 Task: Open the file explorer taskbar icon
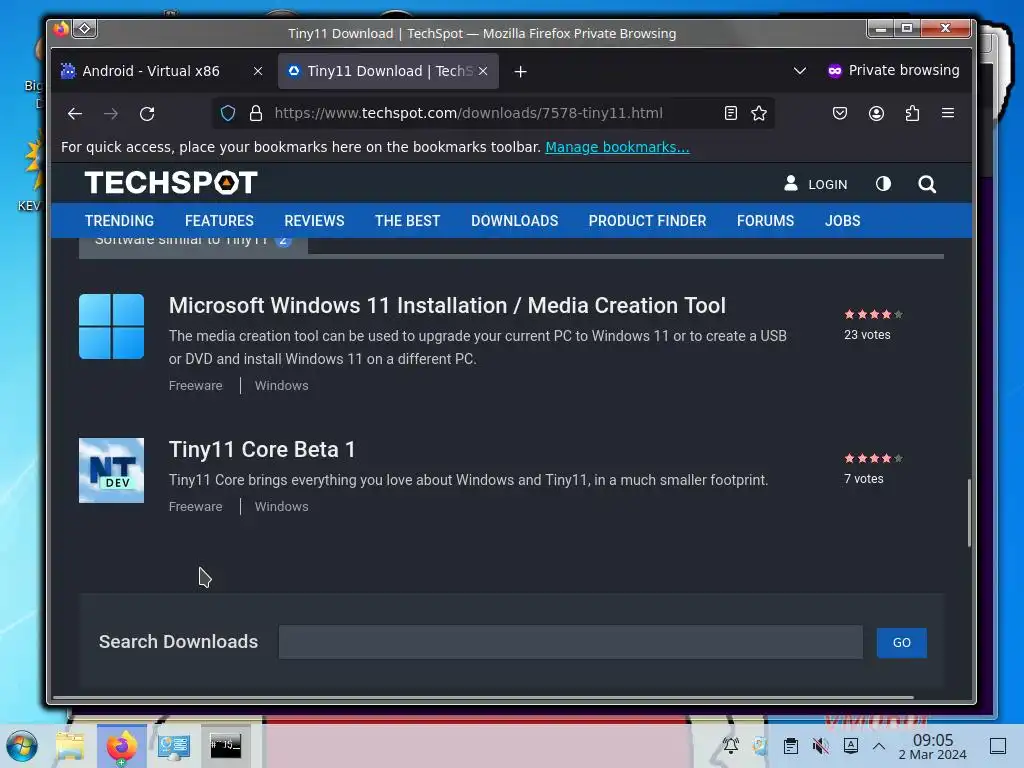pos(69,746)
